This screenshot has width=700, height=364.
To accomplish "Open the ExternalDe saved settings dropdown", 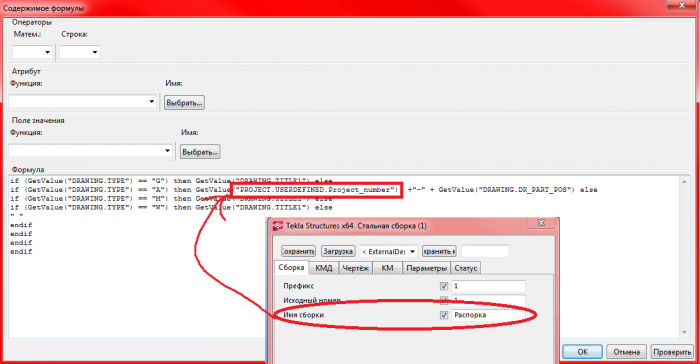I will point(389,251).
